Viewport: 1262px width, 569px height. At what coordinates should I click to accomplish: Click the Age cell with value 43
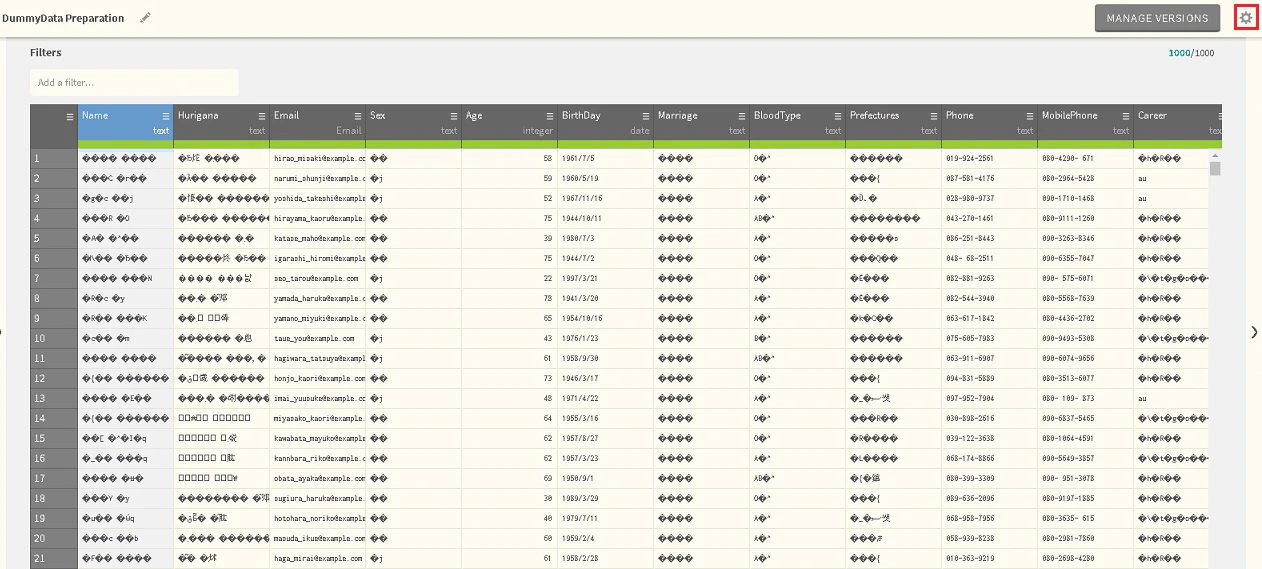click(510, 339)
